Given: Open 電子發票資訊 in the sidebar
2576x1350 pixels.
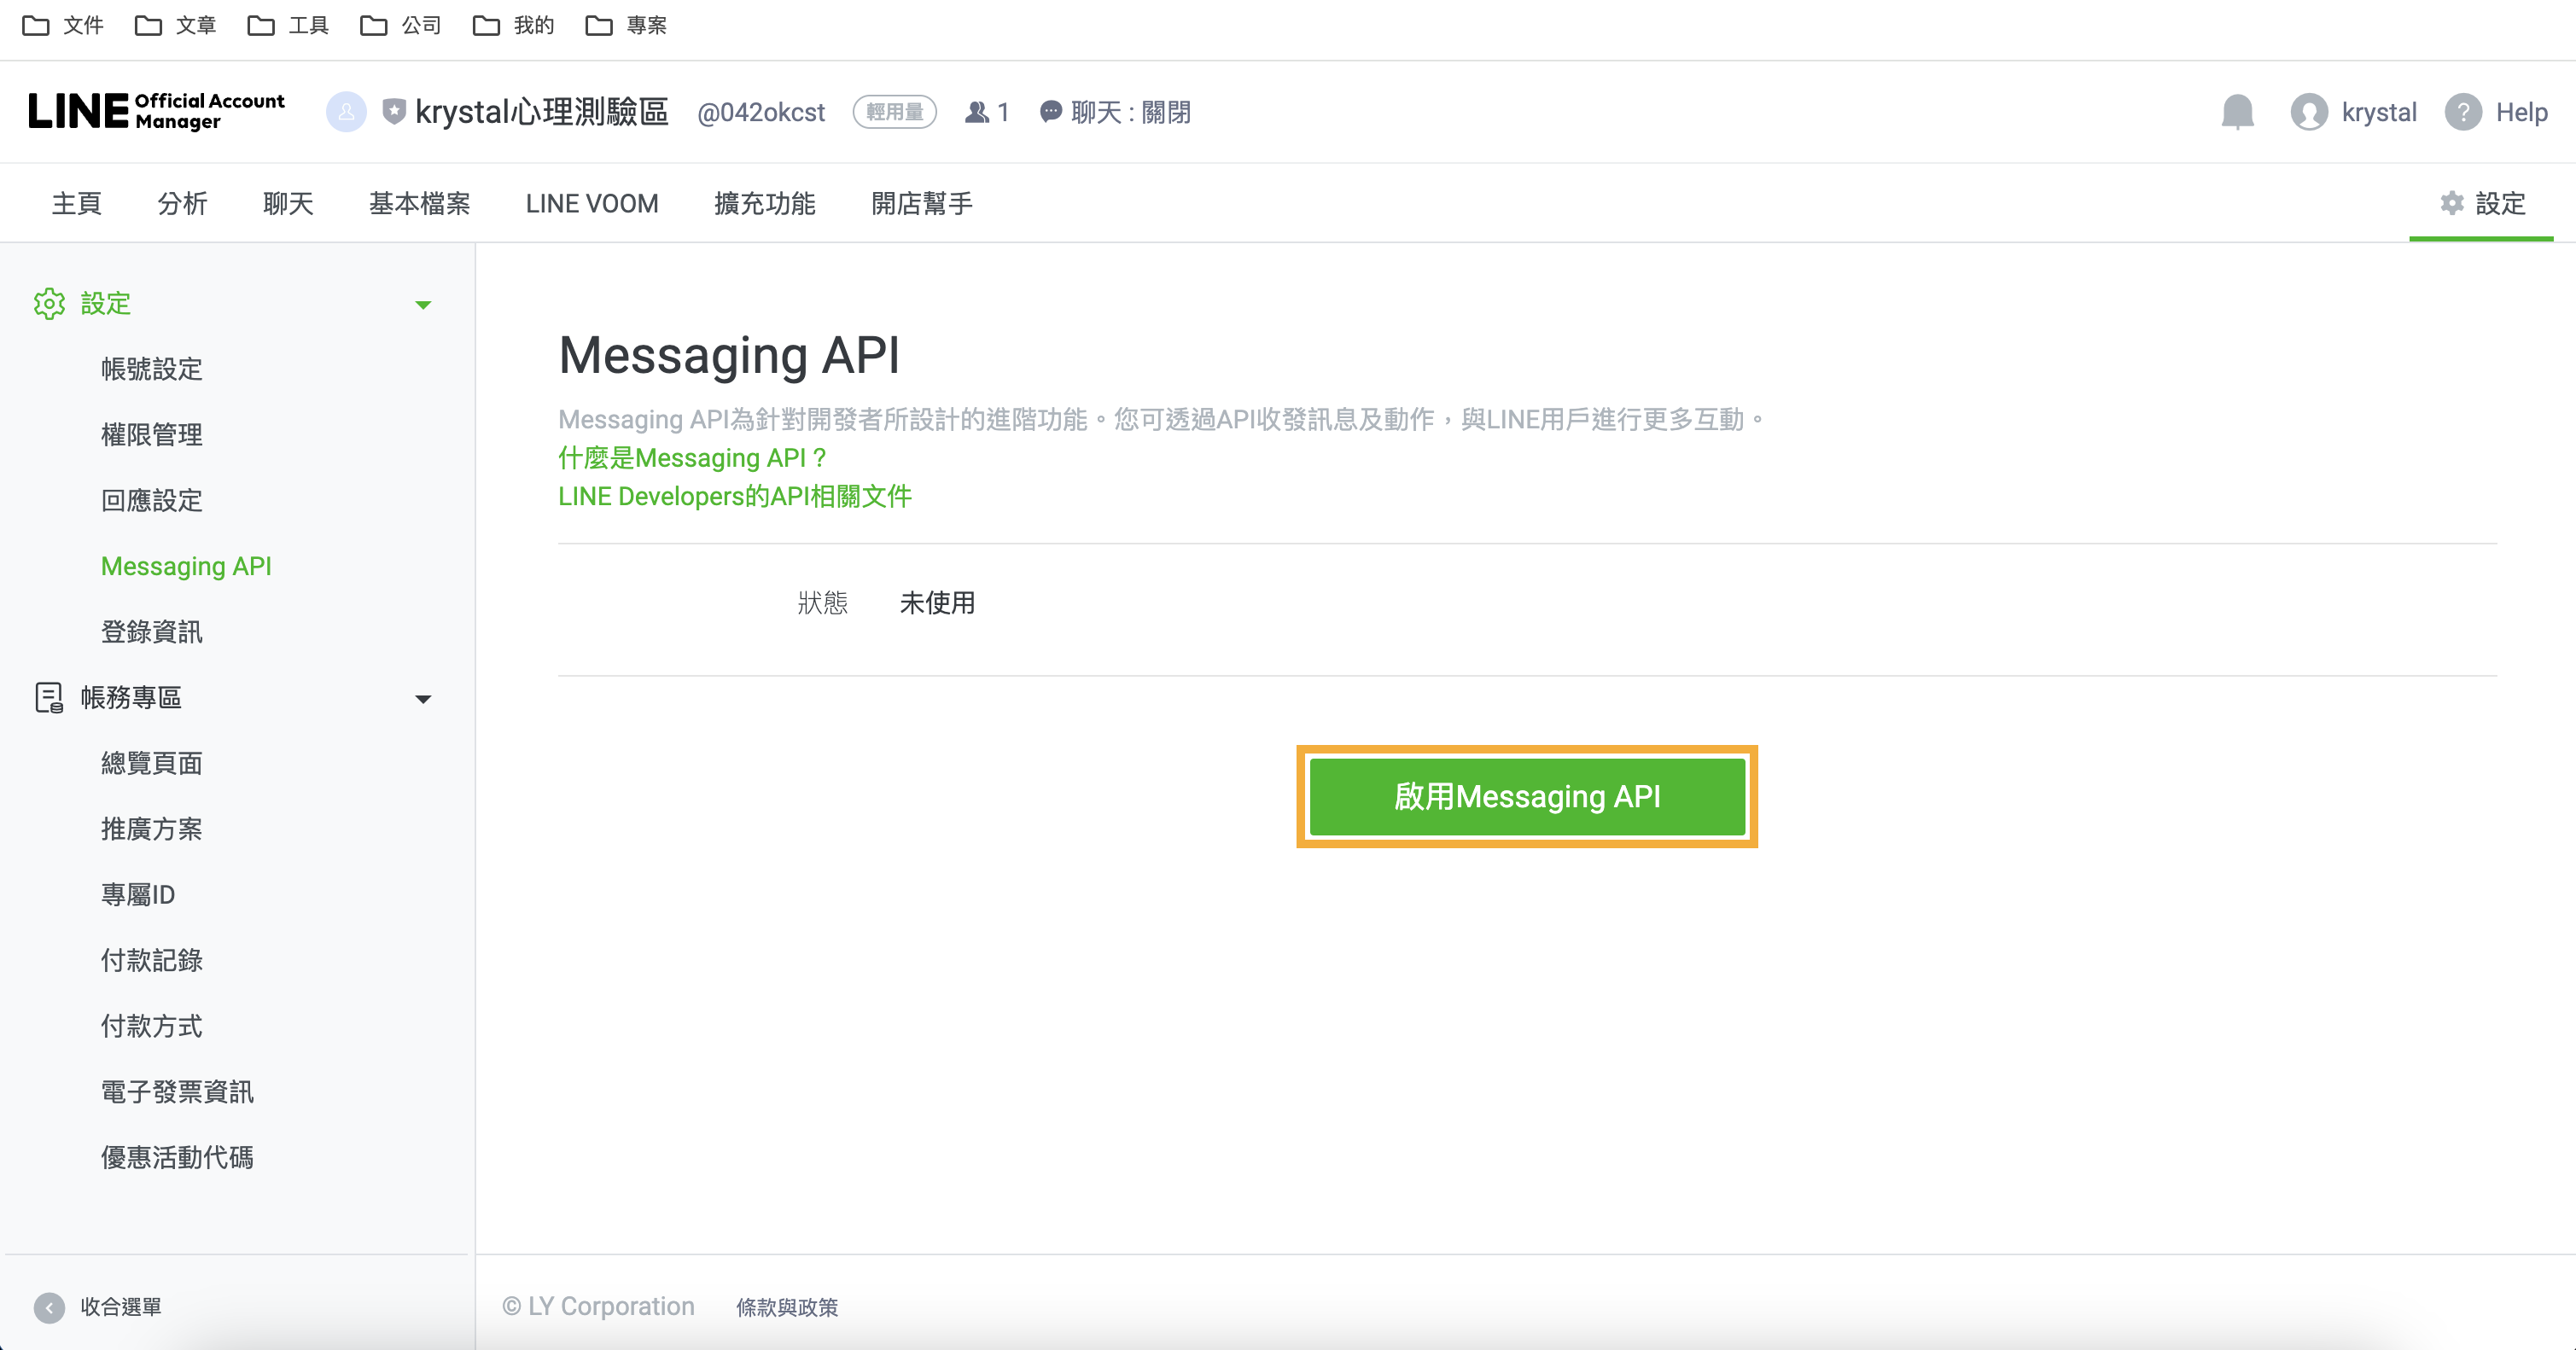Looking at the screenshot, I should pyautogui.click(x=177, y=1091).
